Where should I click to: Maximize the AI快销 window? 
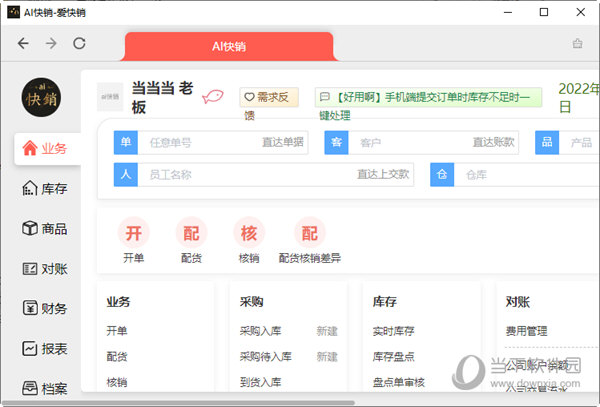(544, 12)
